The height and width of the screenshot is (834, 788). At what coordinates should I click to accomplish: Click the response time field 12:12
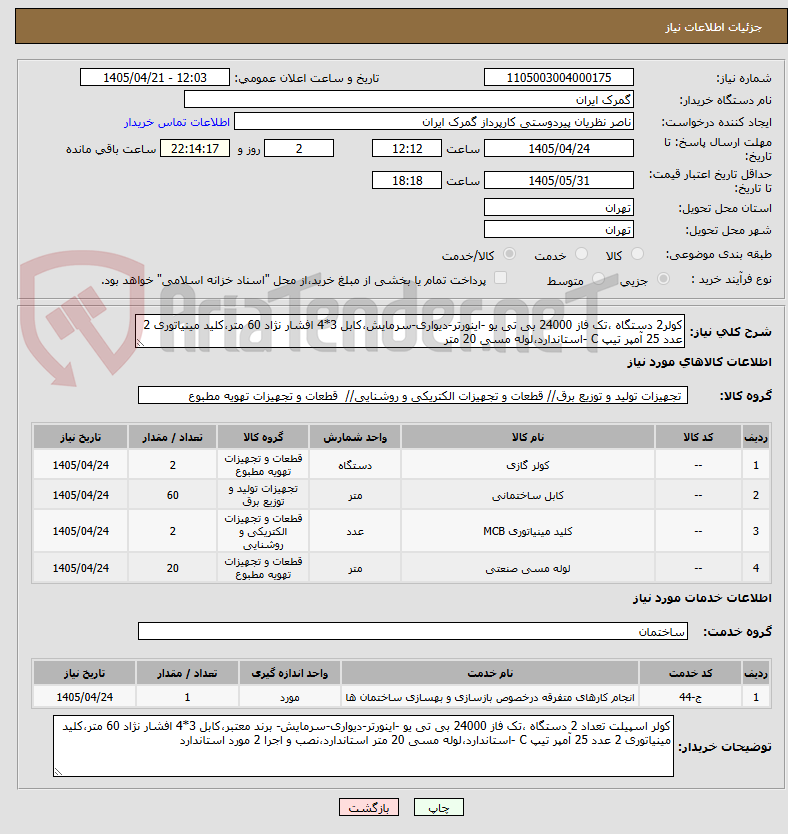tap(407, 148)
